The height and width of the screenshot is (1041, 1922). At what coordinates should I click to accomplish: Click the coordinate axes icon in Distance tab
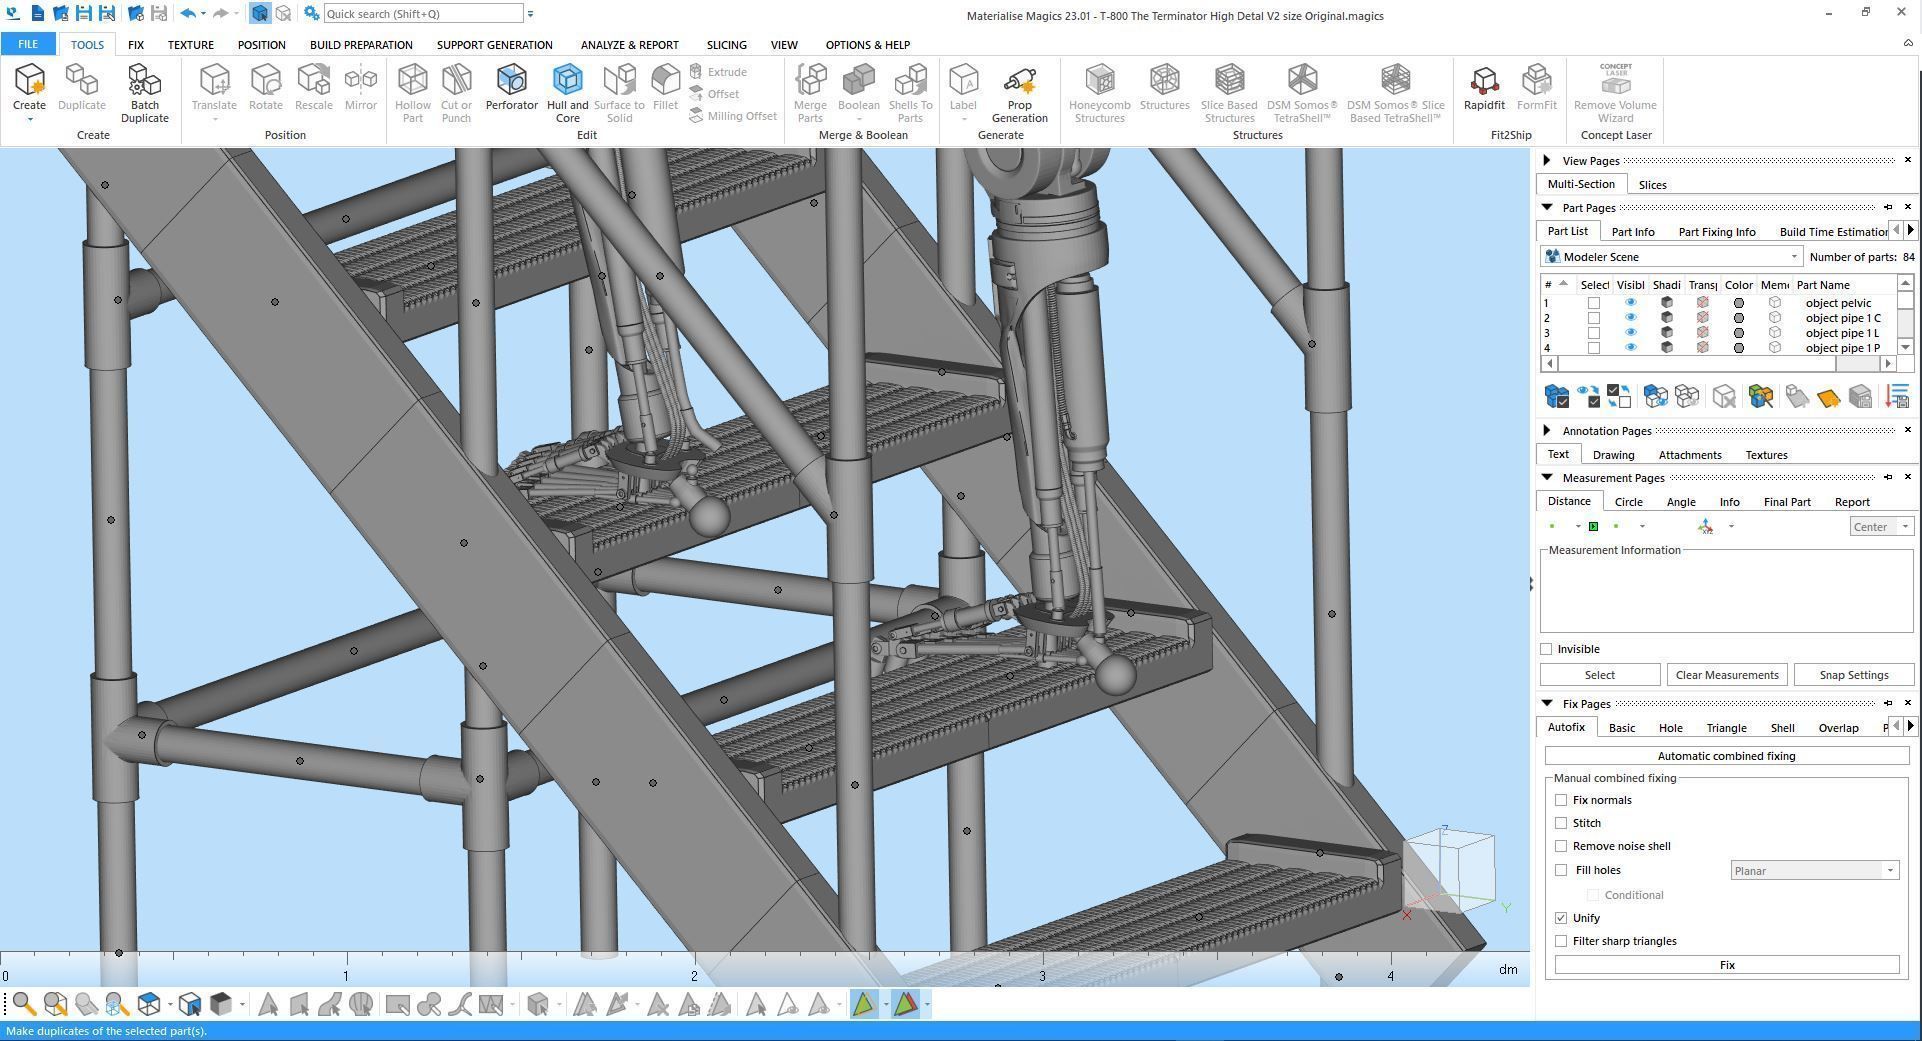click(x=1705, y=527)
